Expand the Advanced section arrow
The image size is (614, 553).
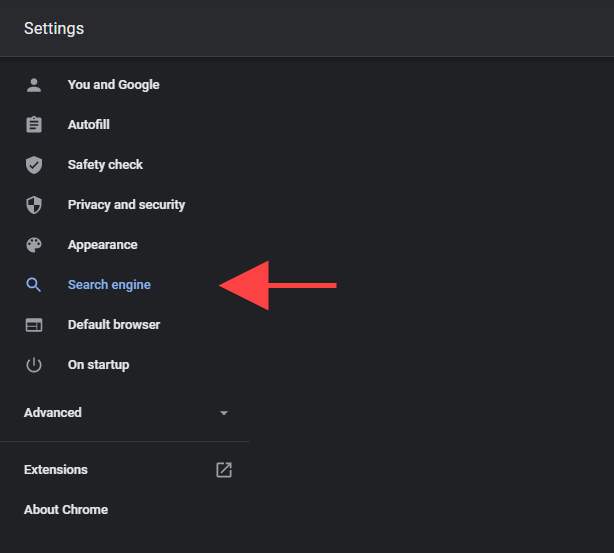(224, 413)
